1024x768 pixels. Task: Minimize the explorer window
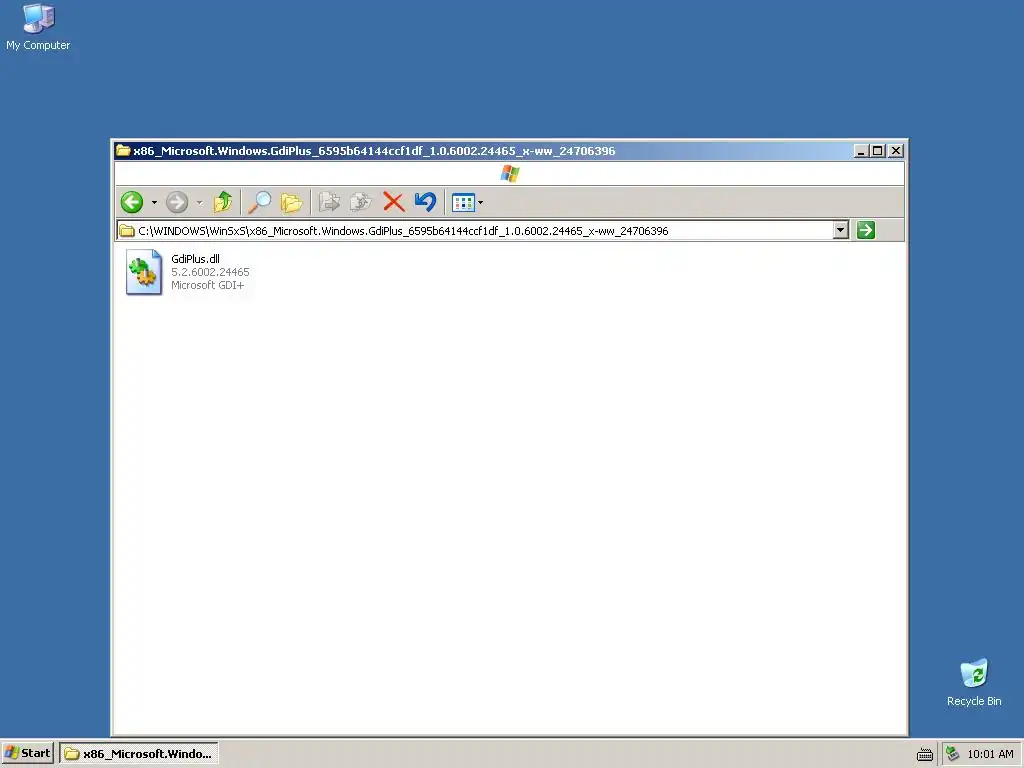[x=861, y=151]
